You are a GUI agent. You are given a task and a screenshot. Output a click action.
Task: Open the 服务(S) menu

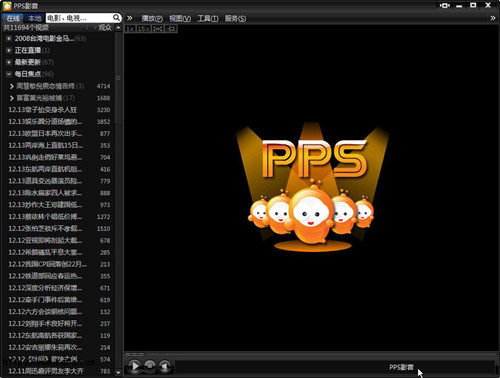(x=235, y=18)
